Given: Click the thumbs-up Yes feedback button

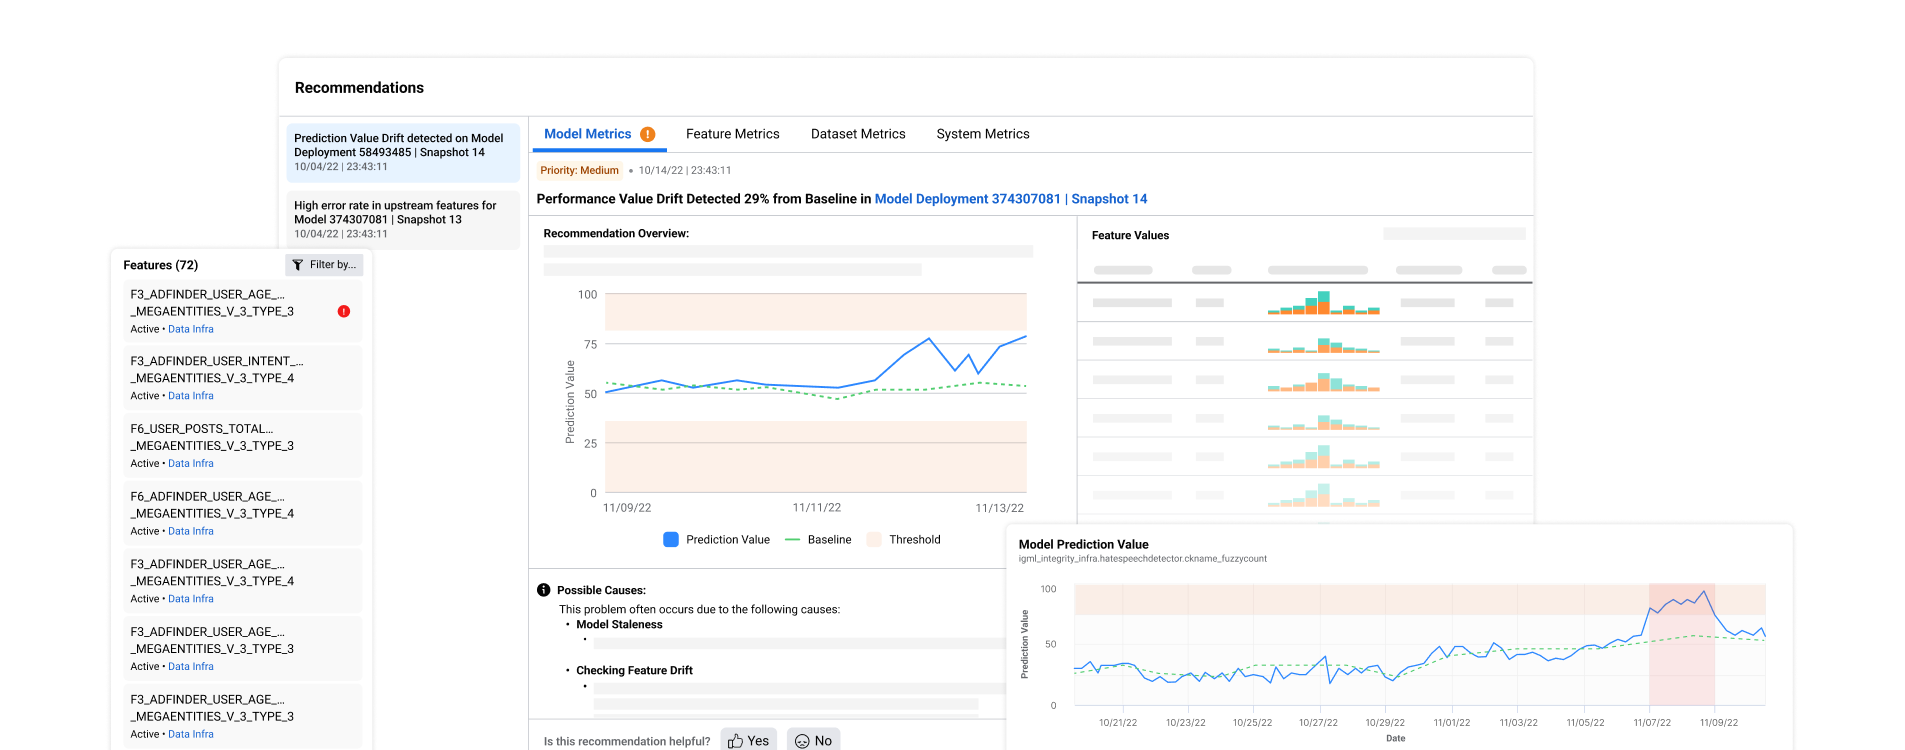Looking at the screenshot, I should pyautogui.click(x=748, y=740).
